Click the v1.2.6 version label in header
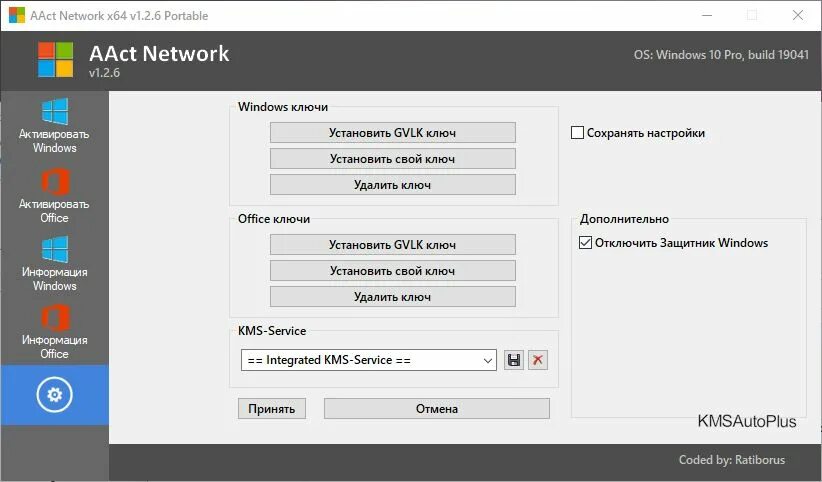This screenshot has height=482, width=822. coord(104,73)
